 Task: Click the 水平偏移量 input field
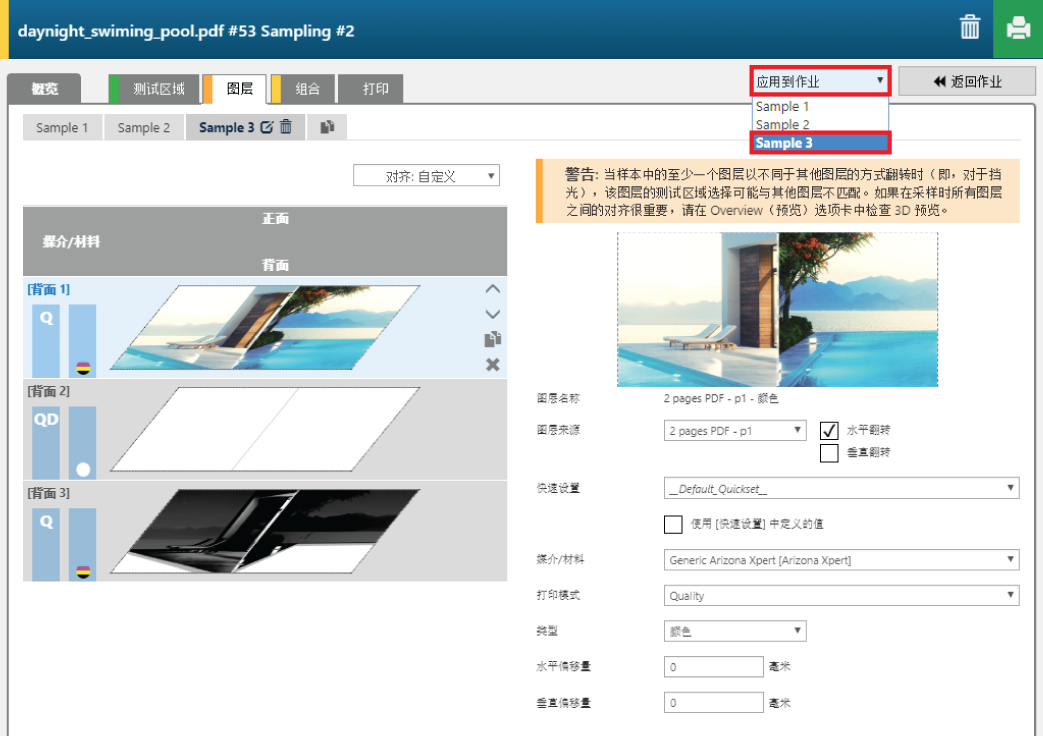[x=713, y=667]
